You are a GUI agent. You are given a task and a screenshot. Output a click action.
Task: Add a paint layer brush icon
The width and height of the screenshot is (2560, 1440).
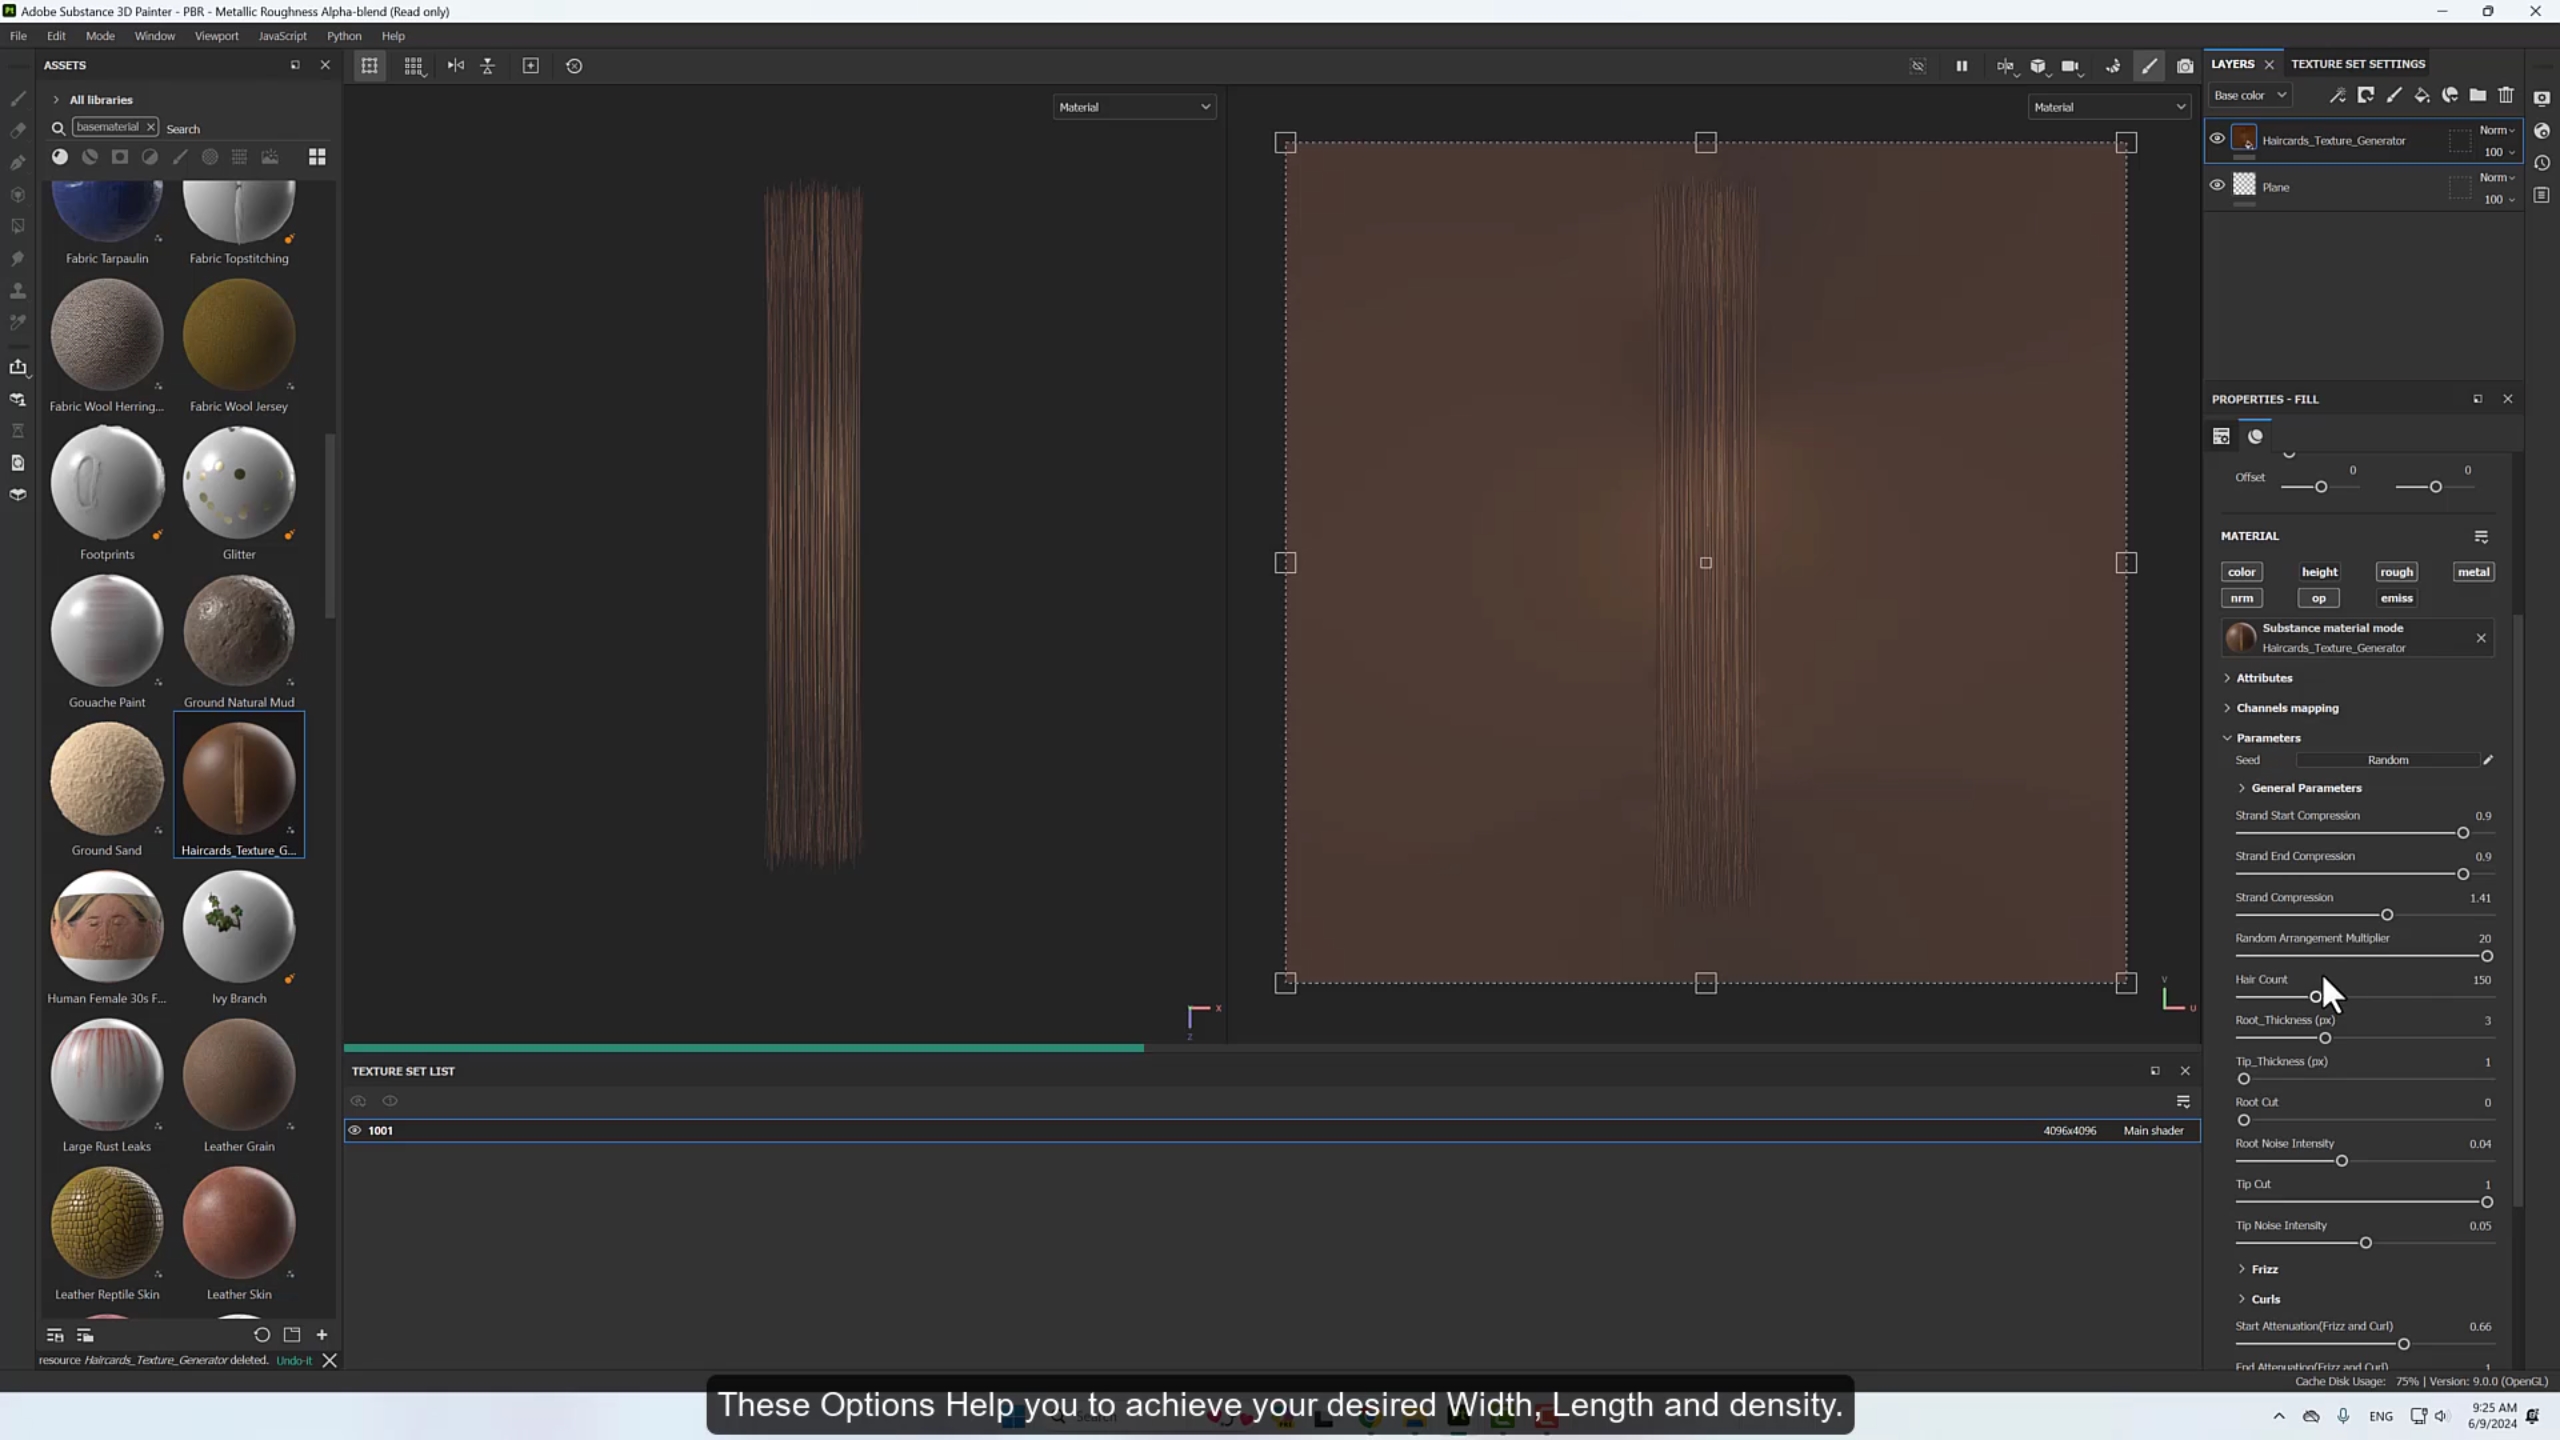[x=2393, y=95]
